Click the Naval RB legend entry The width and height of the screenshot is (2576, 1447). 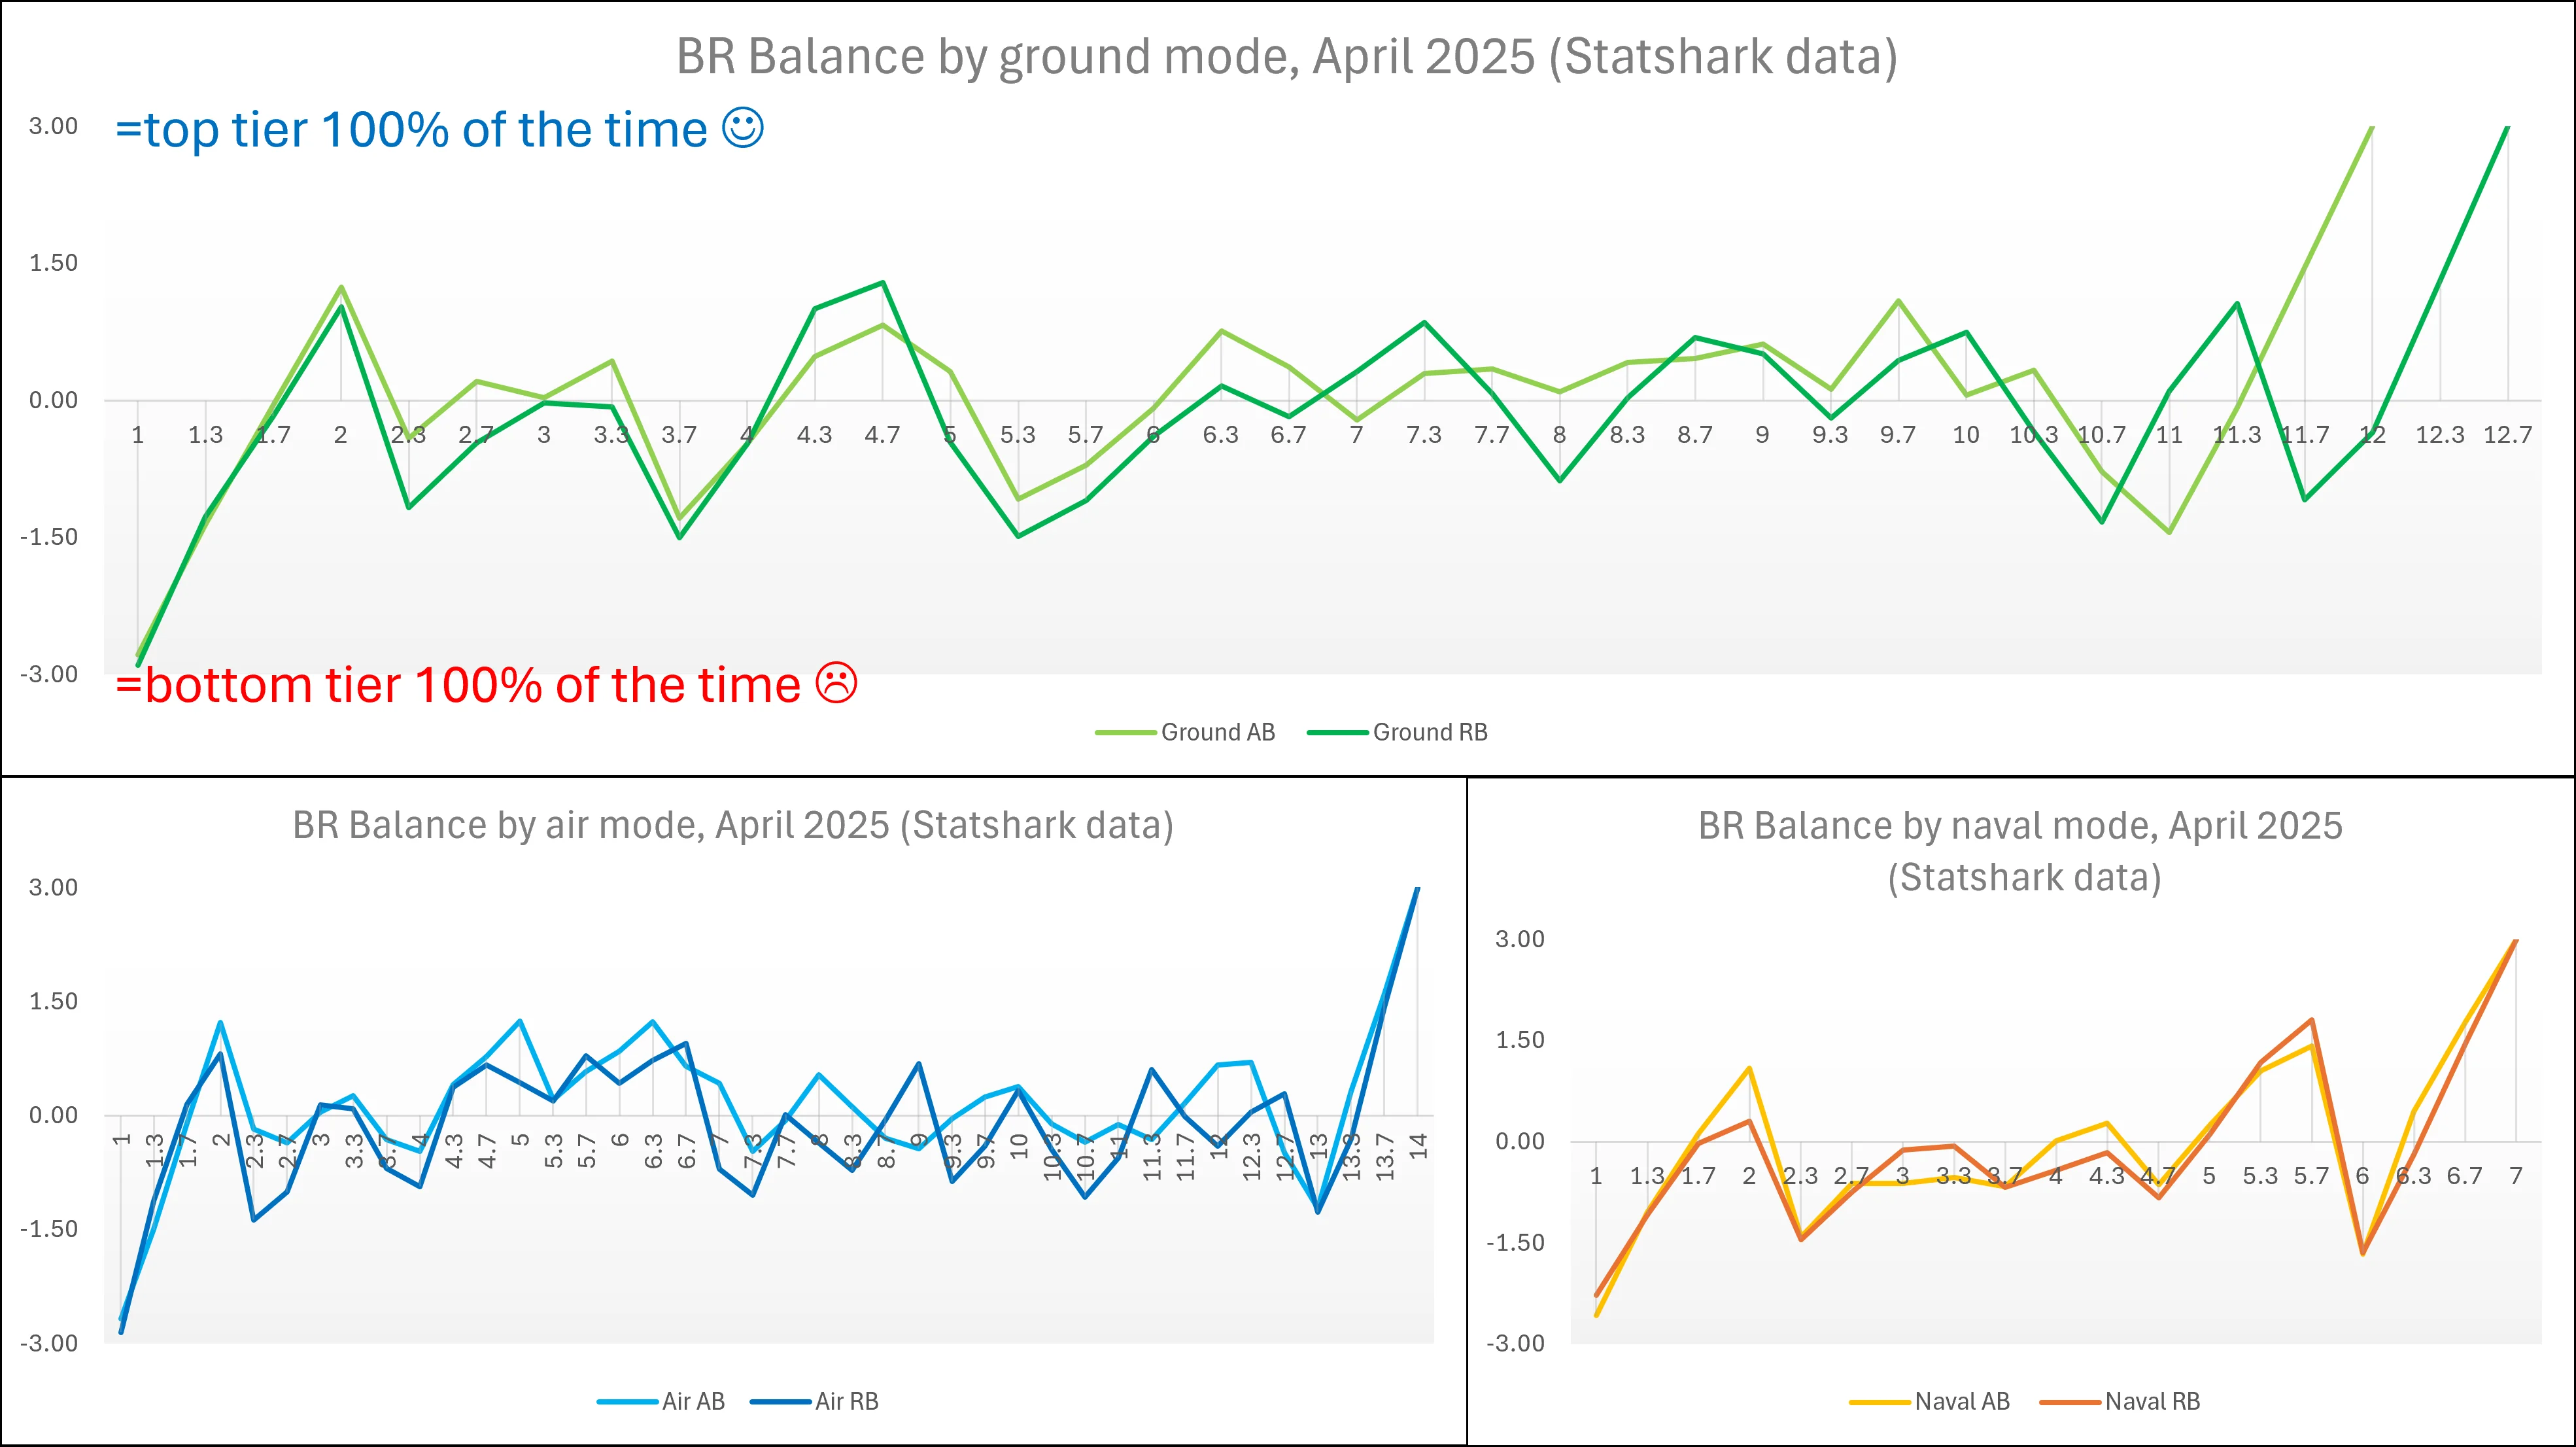(2152, 1401)
